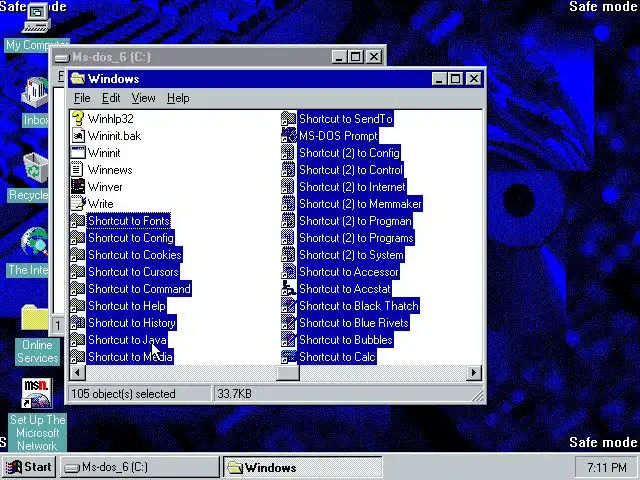The height and width of the screenshot is (480, 640).
Task: Click the Shortcut to Cookies folder icon
Action: tap(78, 255)
